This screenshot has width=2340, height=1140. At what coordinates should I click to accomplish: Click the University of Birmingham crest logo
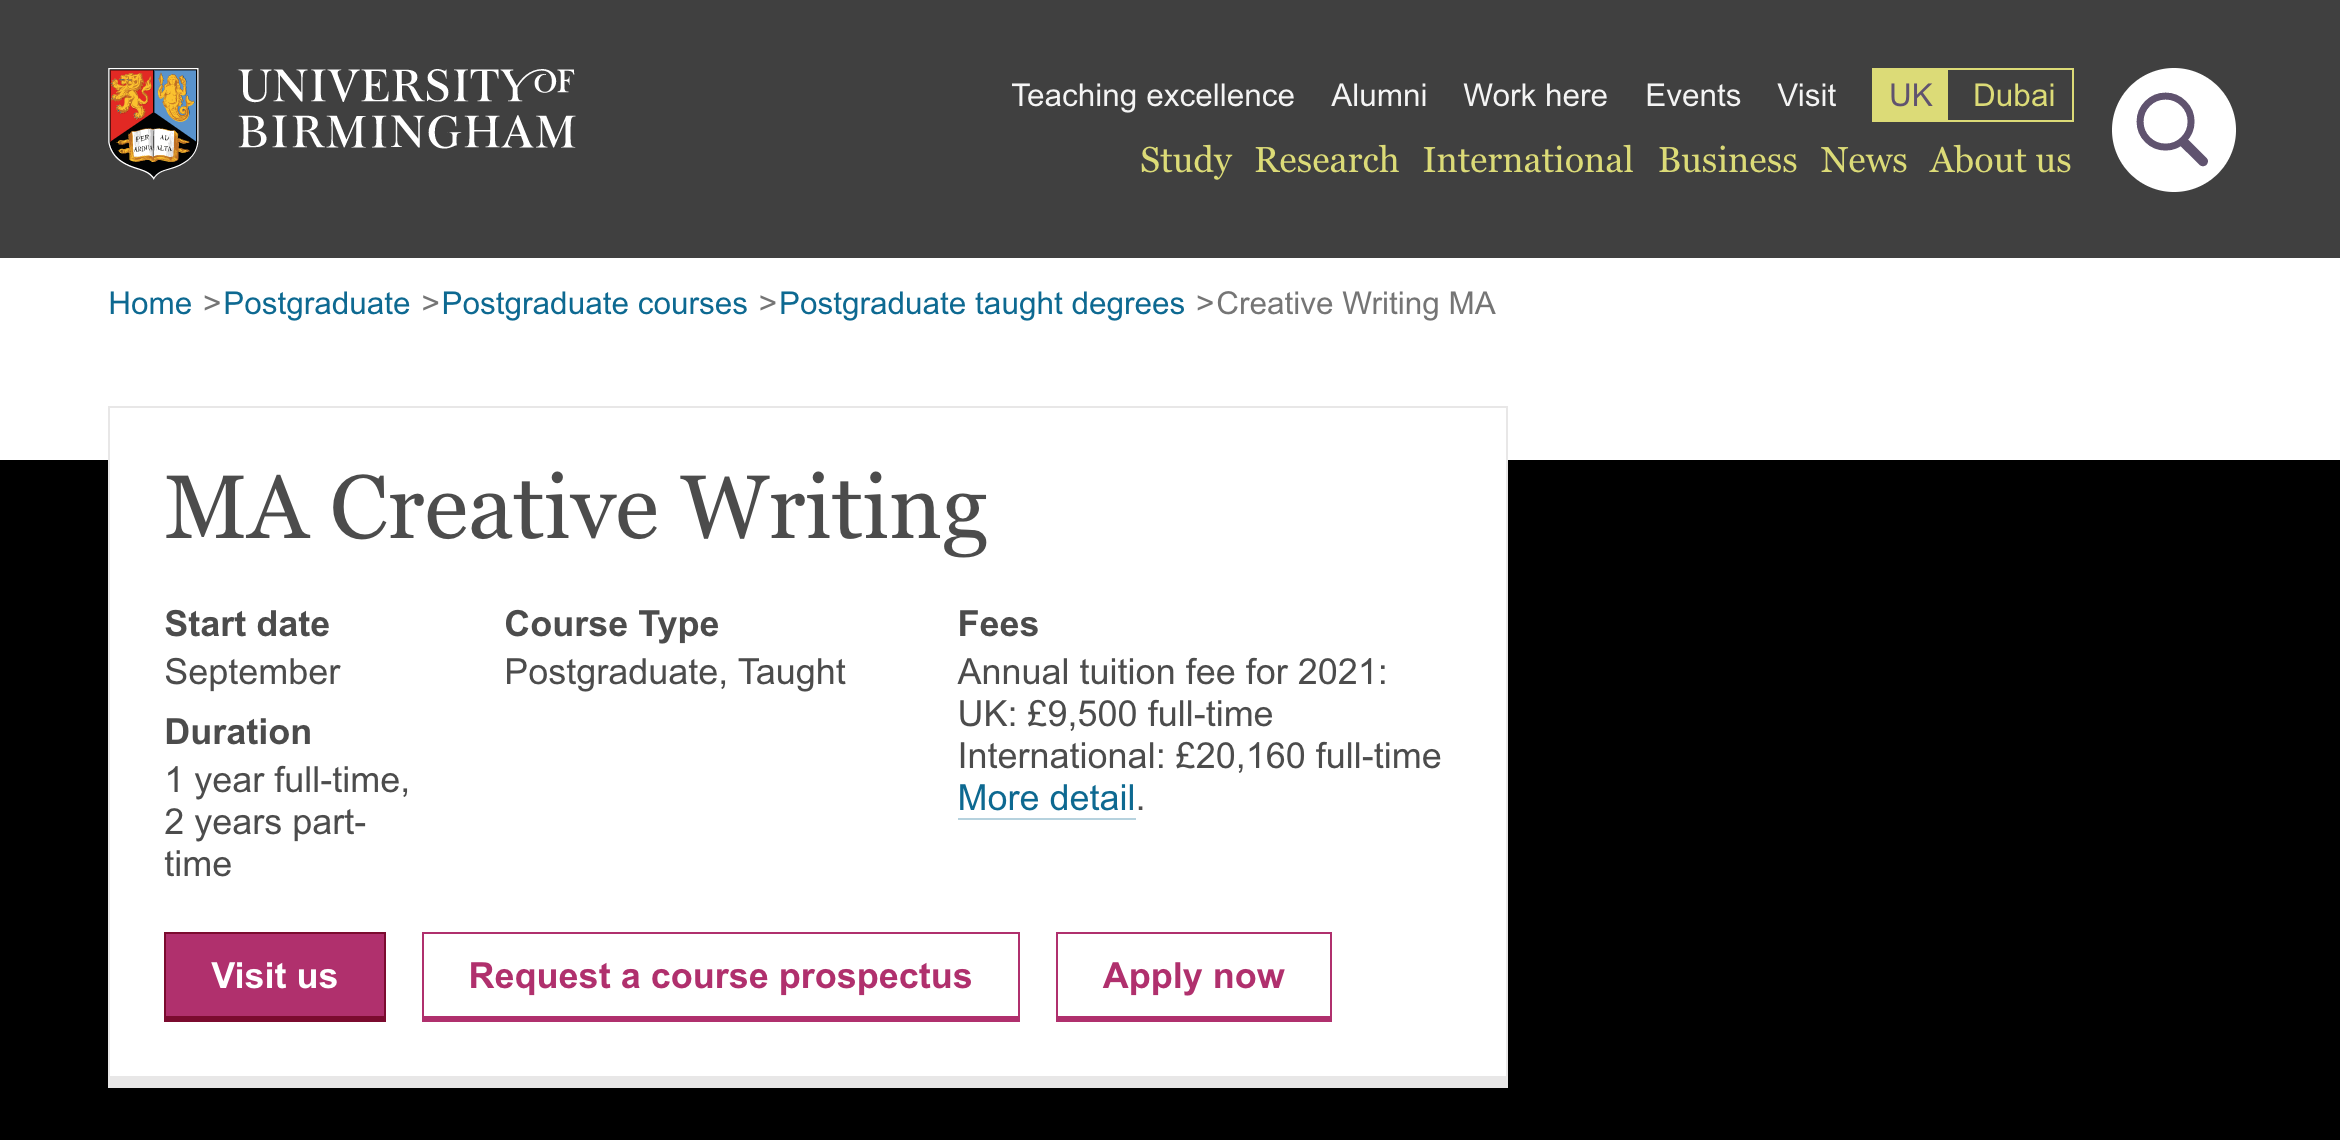[153, 122]
